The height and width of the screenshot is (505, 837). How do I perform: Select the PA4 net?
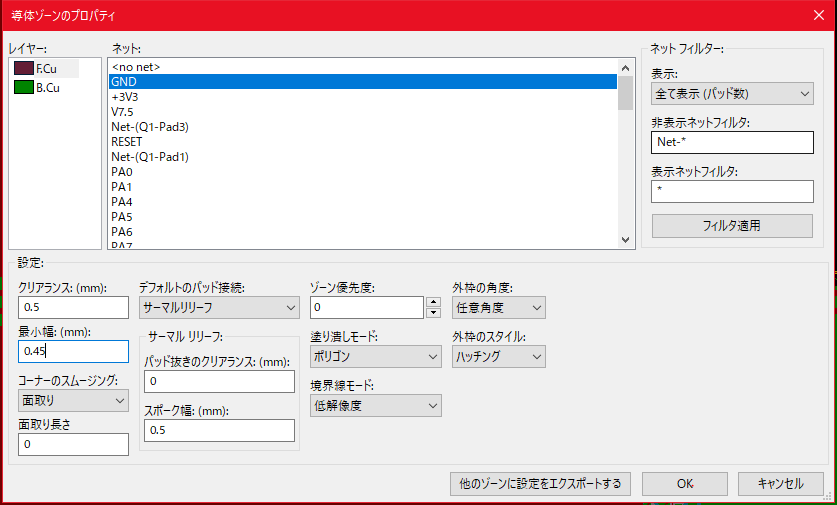363,202
